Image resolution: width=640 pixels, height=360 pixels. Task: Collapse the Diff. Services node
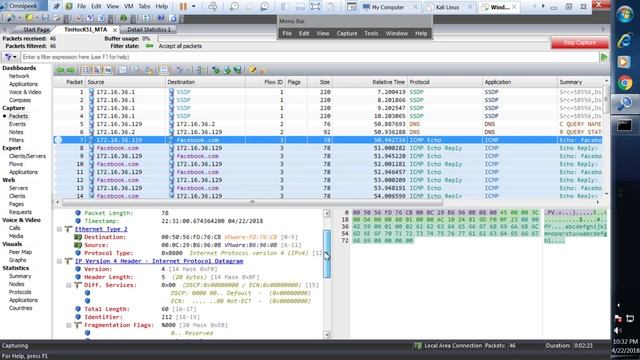69,285
